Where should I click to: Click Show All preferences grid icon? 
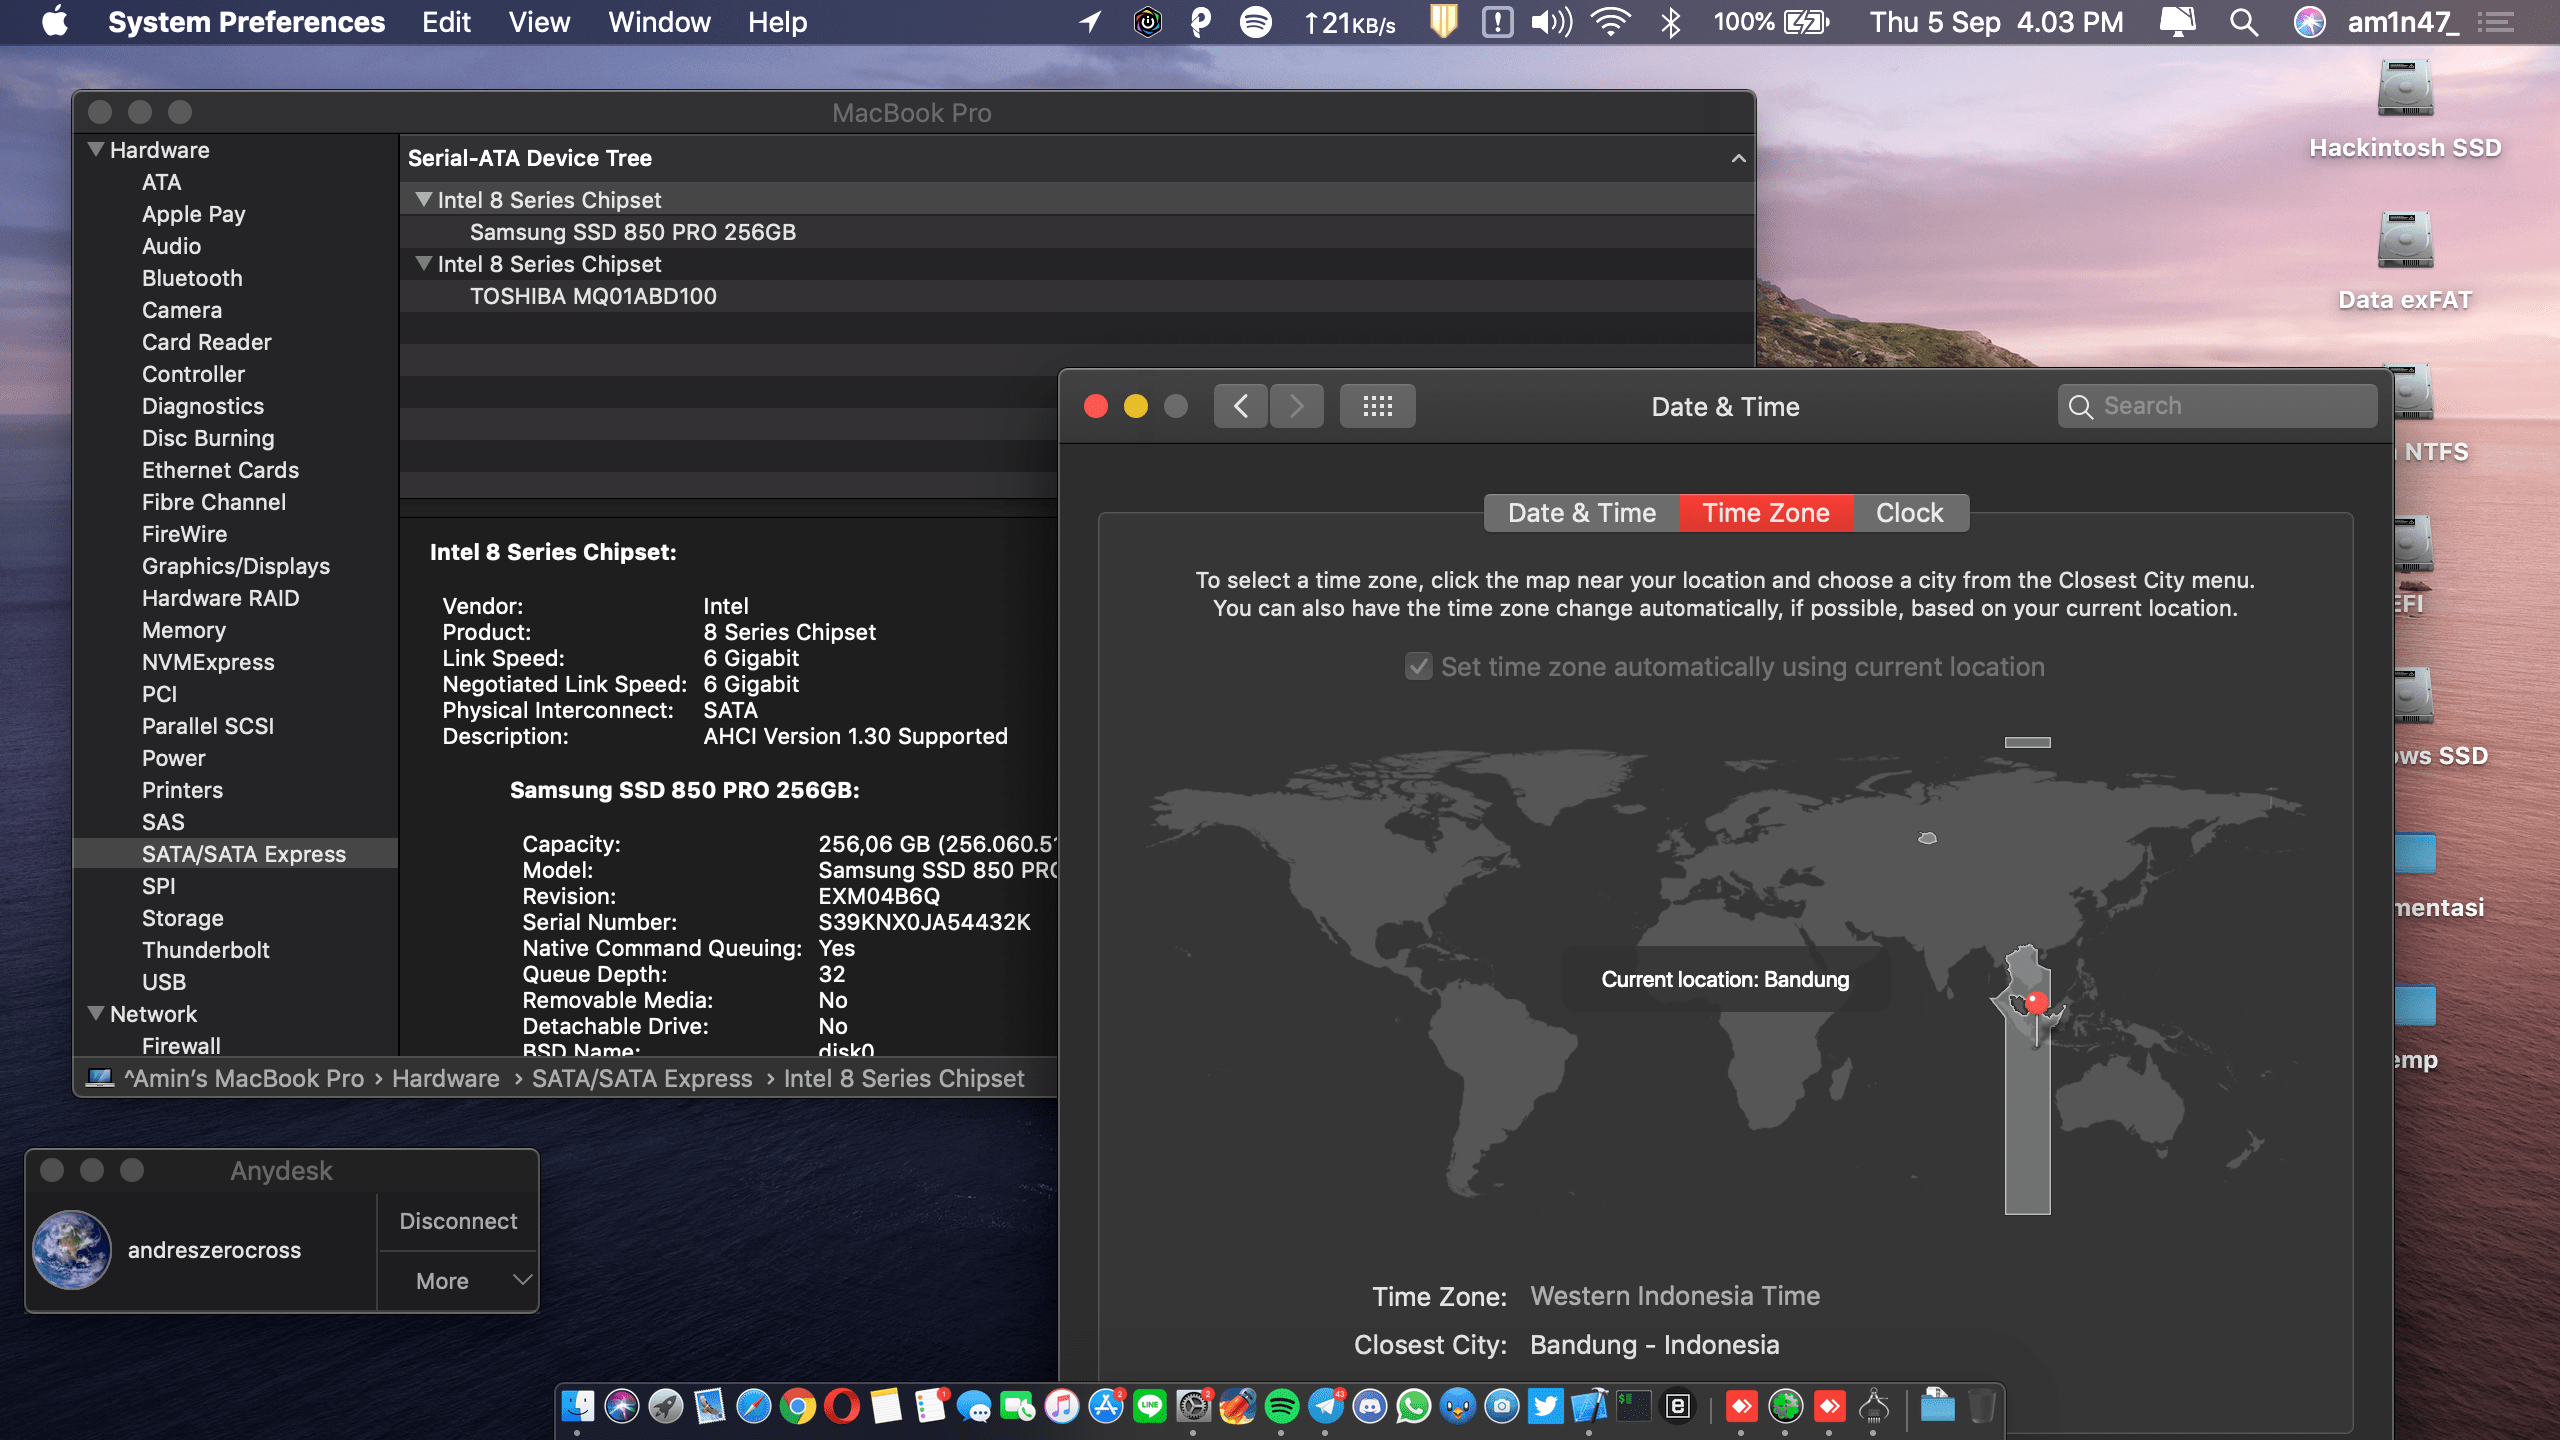tap(1377, 406)
